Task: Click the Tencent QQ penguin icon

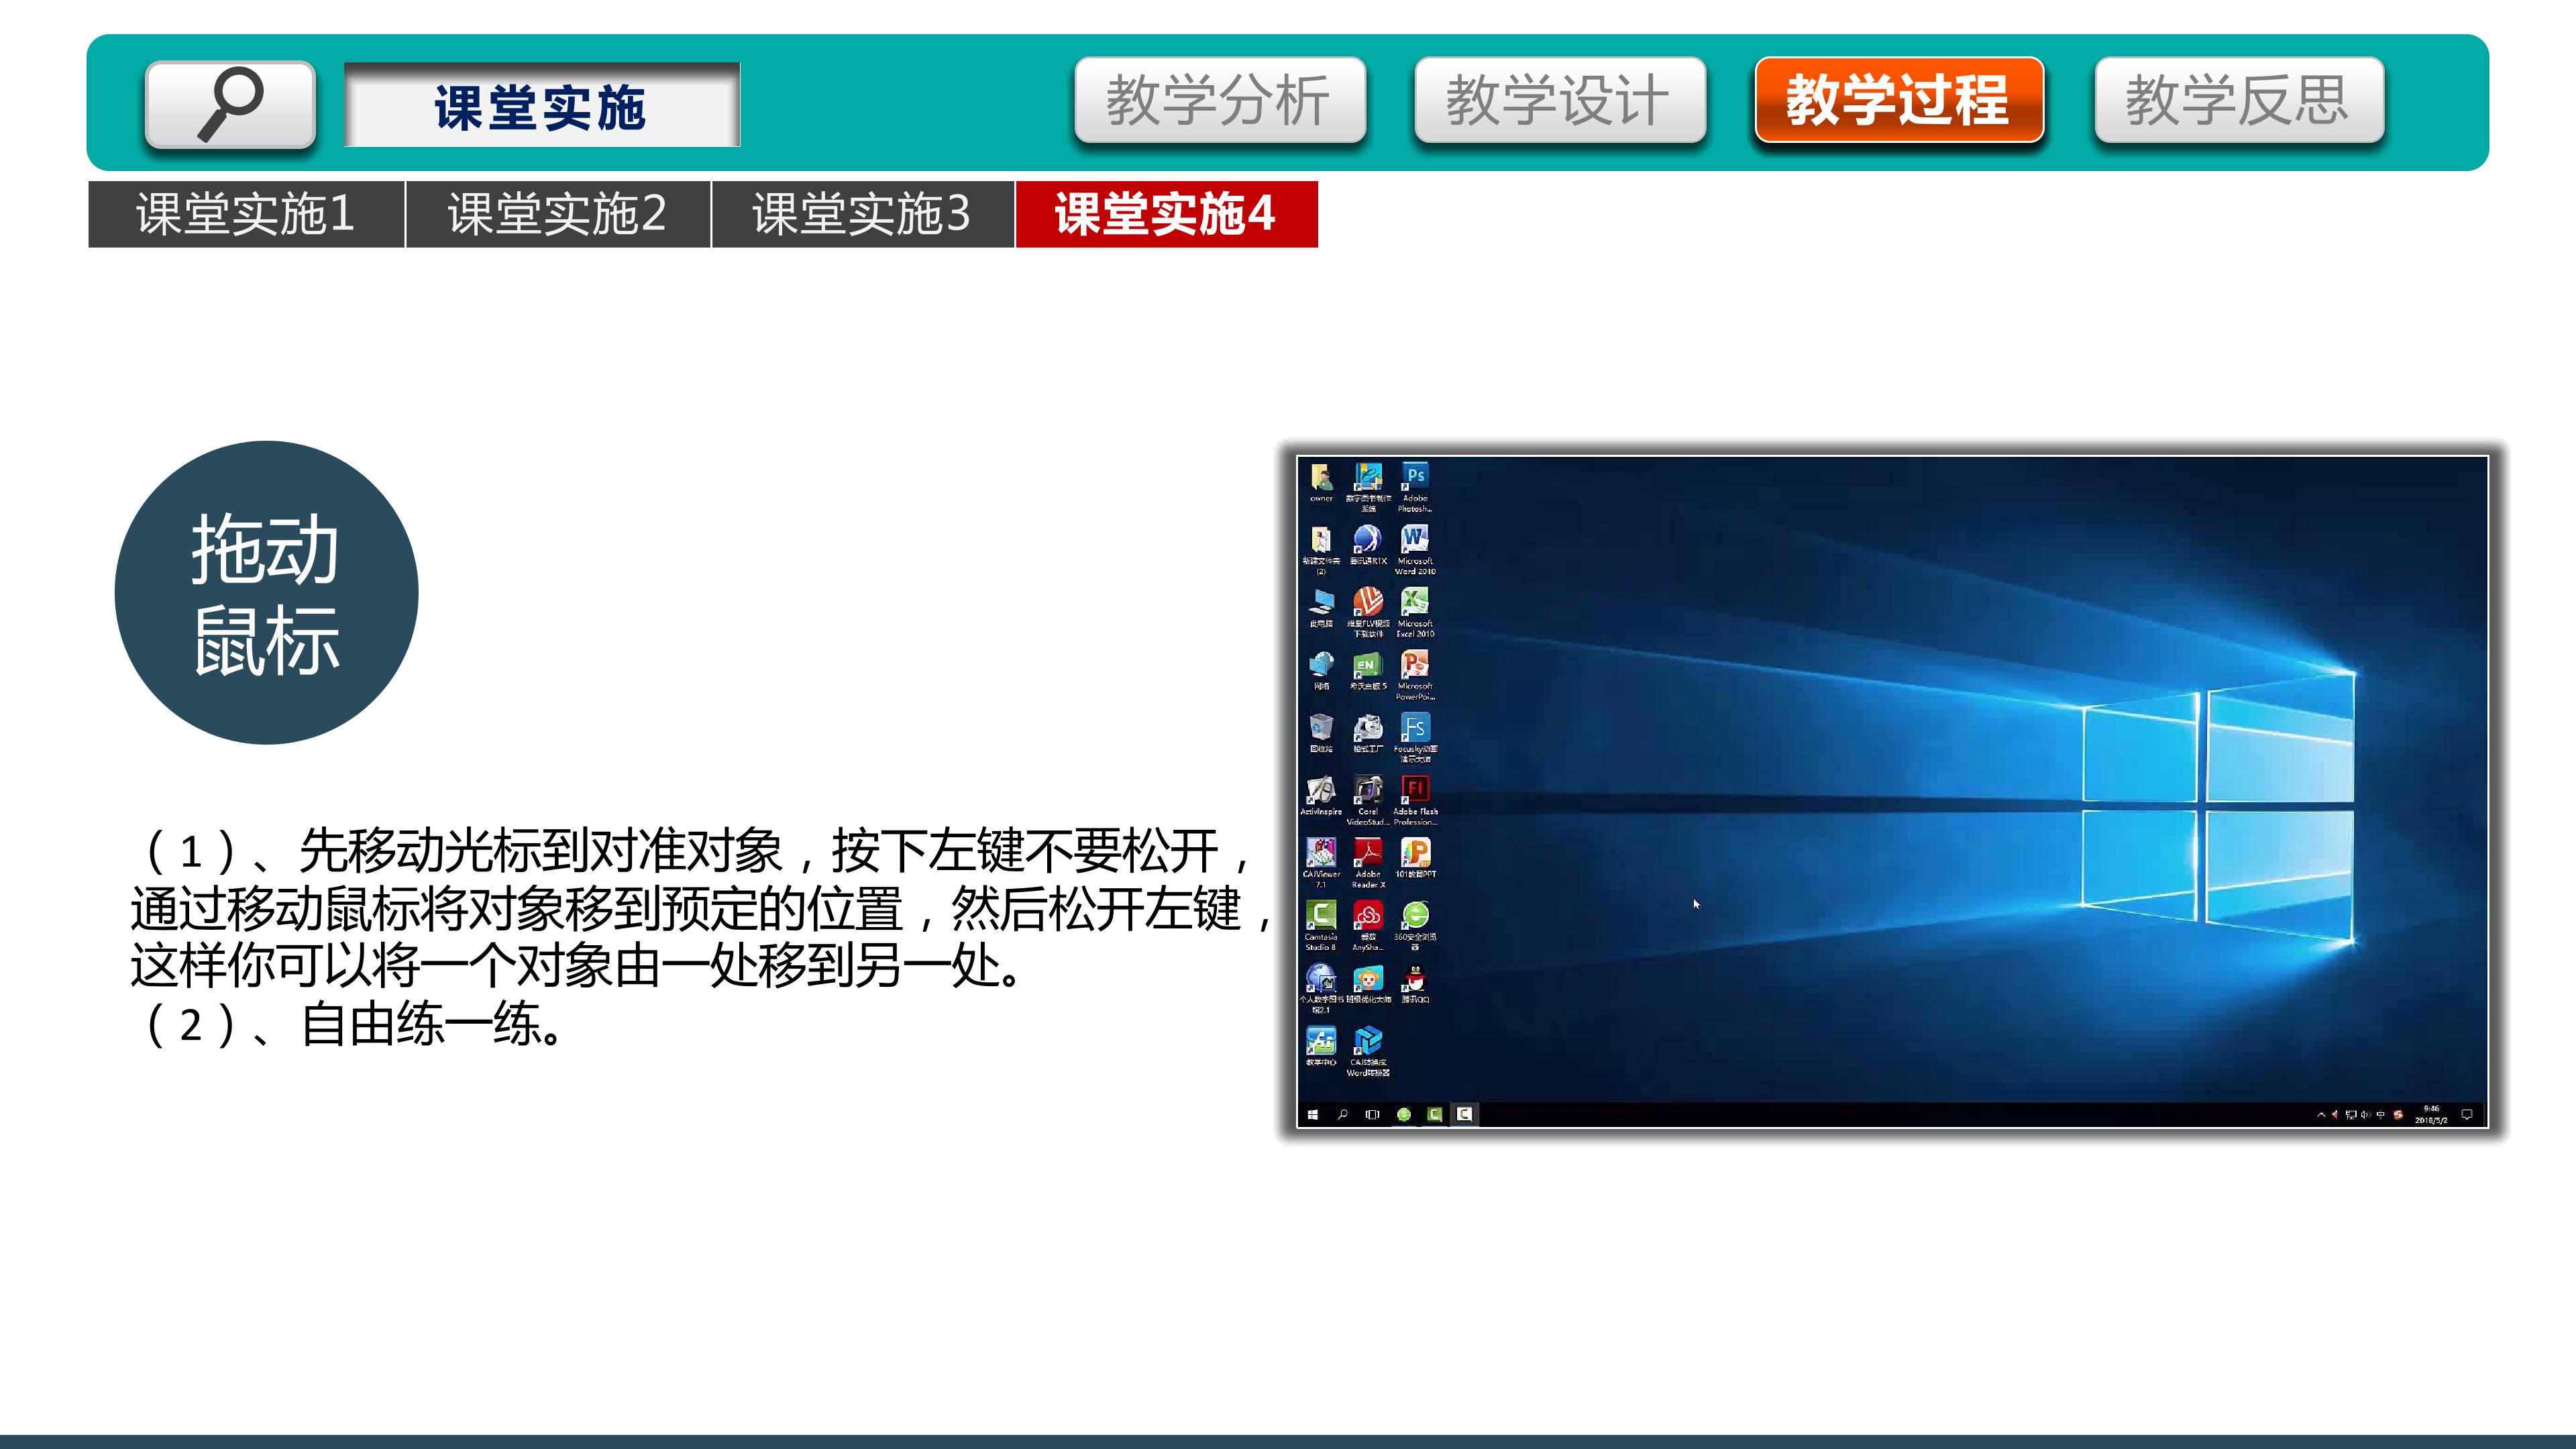Action: (1414, 978)
